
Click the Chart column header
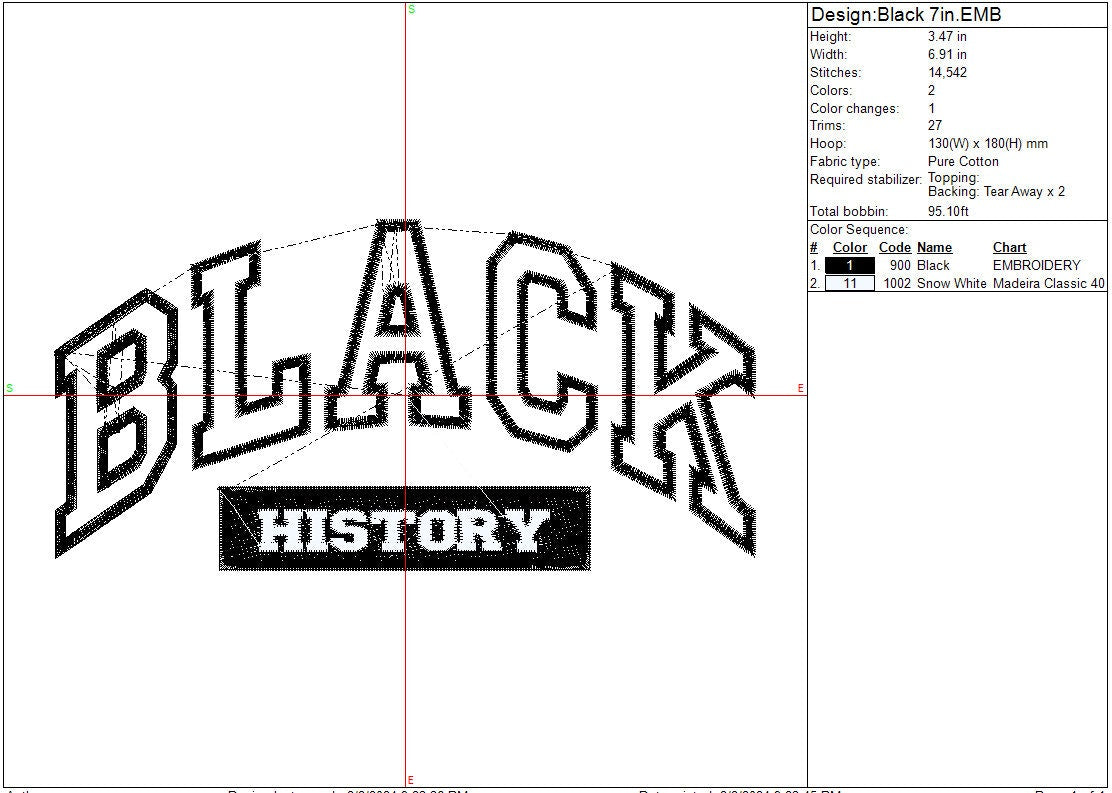click(1009, 248)
